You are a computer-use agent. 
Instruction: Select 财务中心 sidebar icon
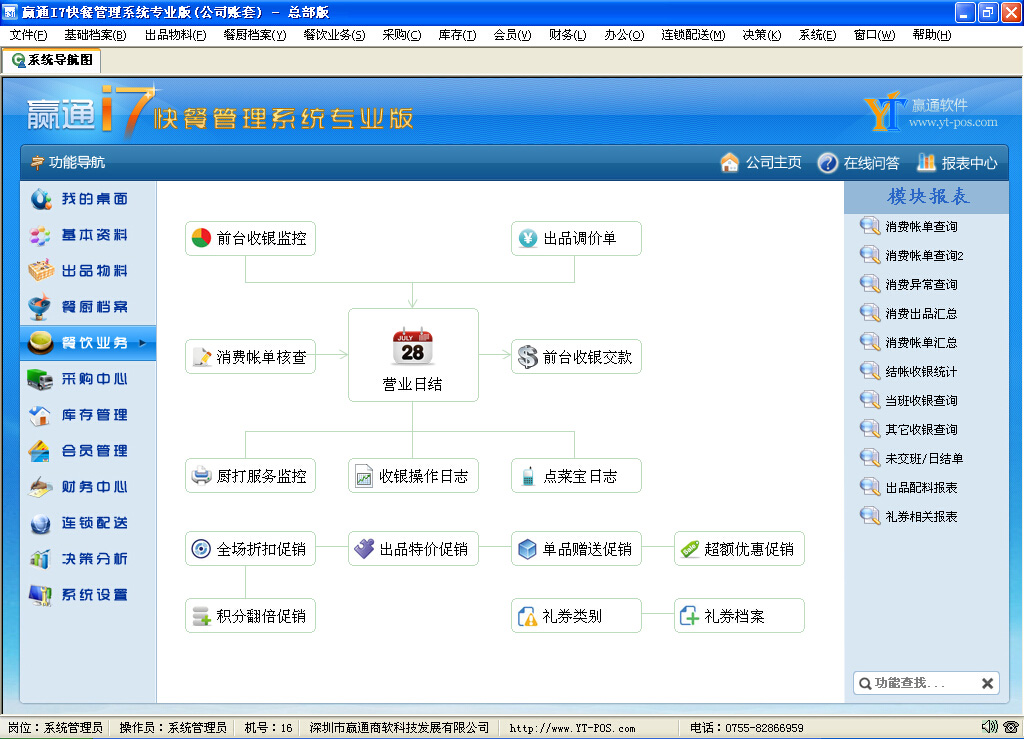[40, 487]
